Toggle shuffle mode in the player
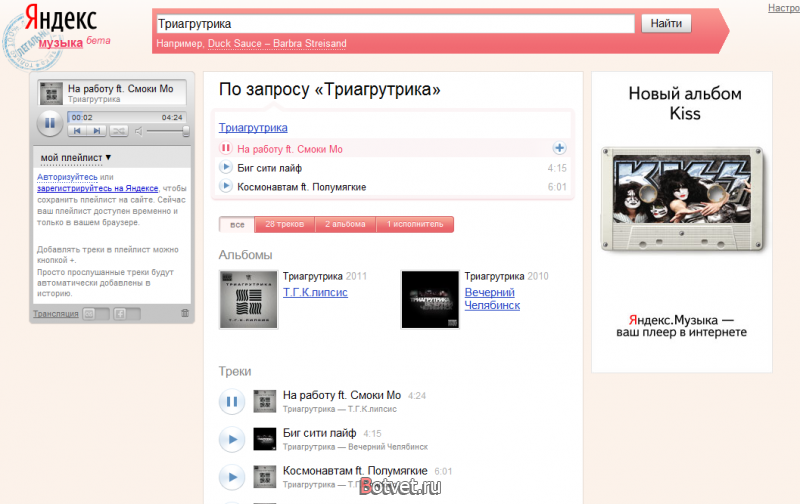800x504 pixels. 118,131
